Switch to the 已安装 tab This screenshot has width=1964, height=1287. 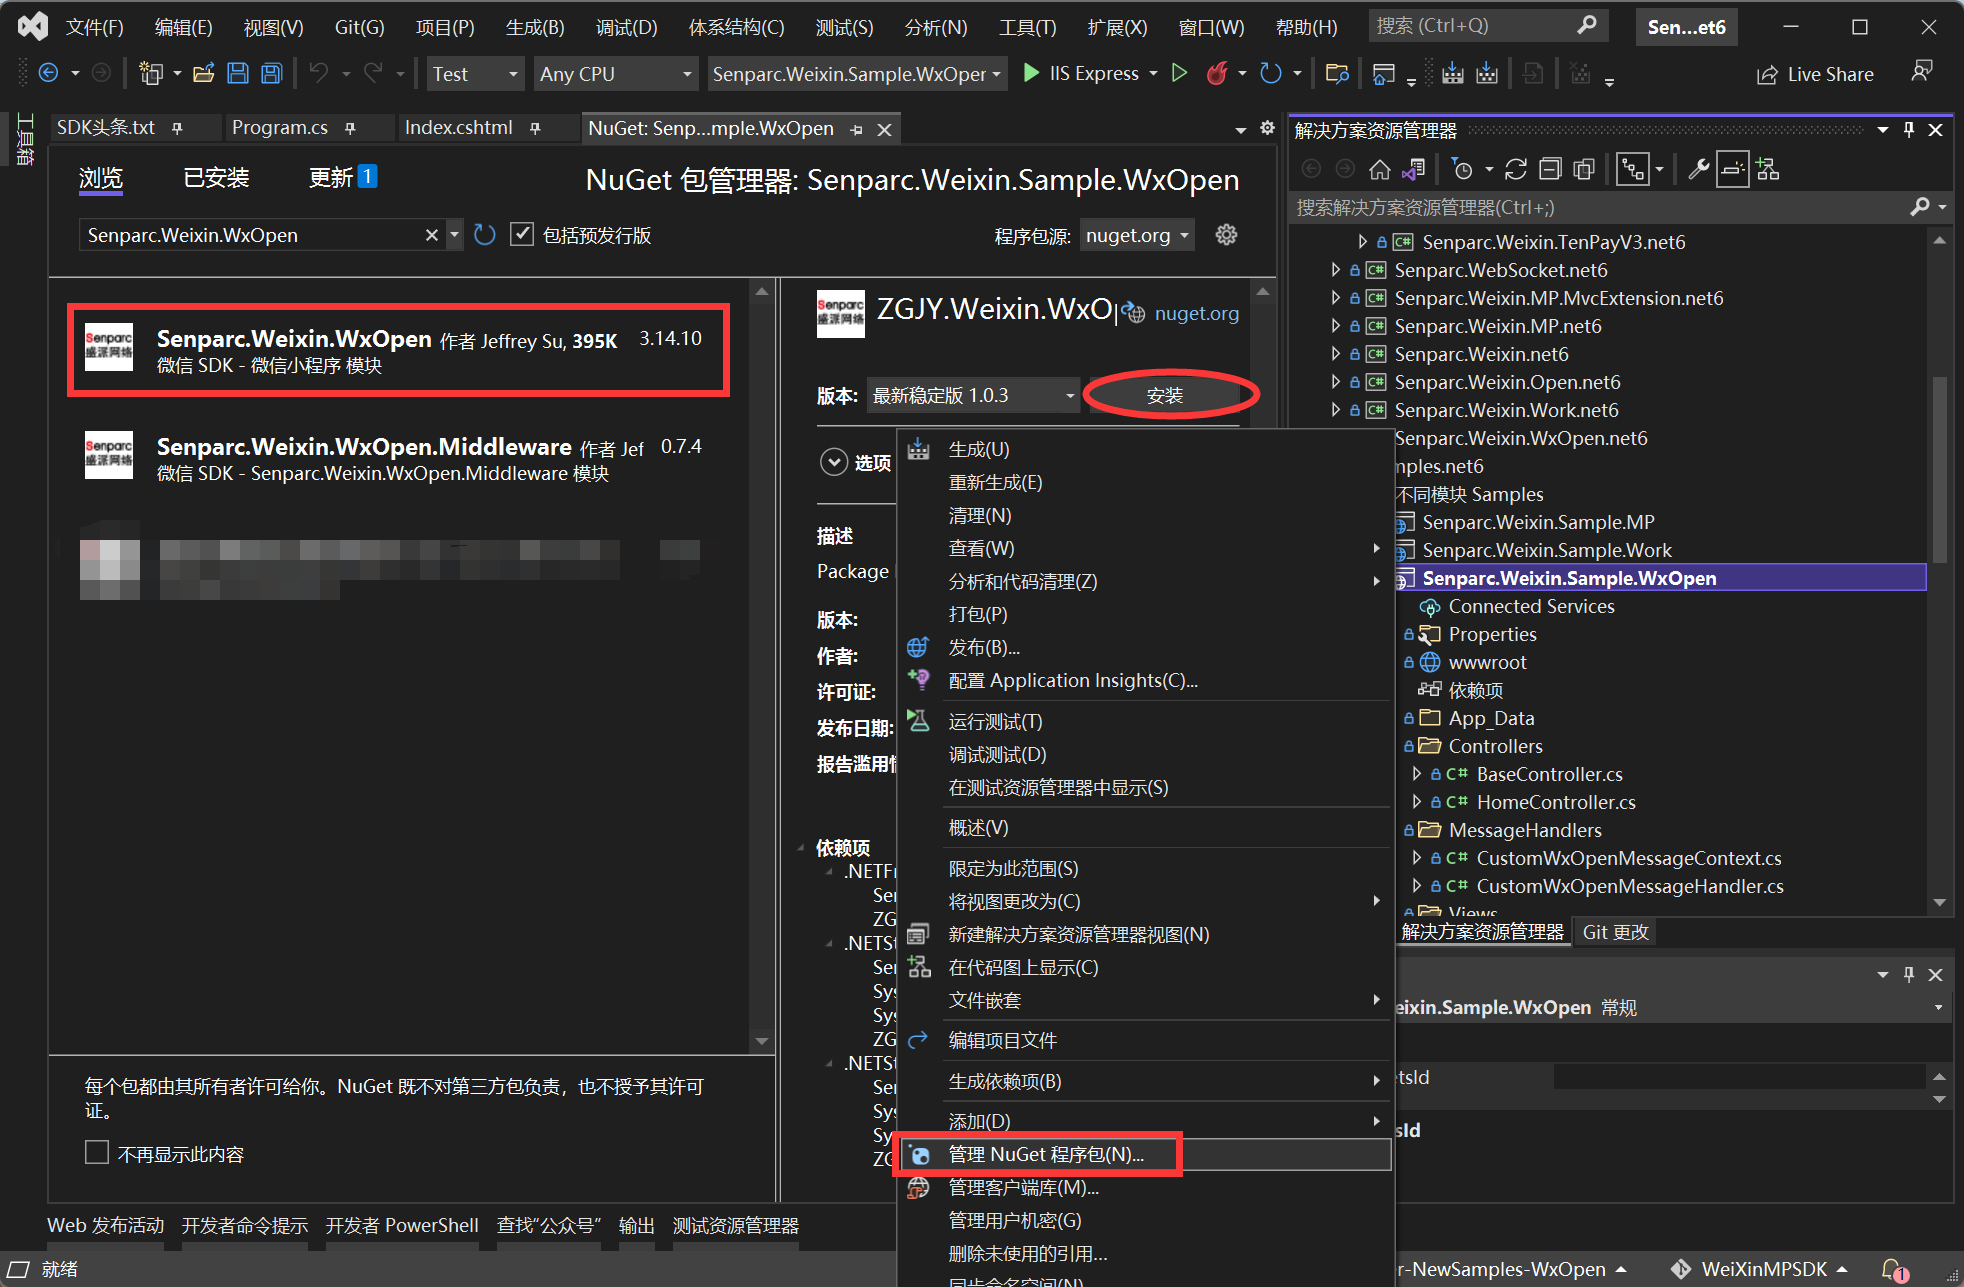point(214,177)
